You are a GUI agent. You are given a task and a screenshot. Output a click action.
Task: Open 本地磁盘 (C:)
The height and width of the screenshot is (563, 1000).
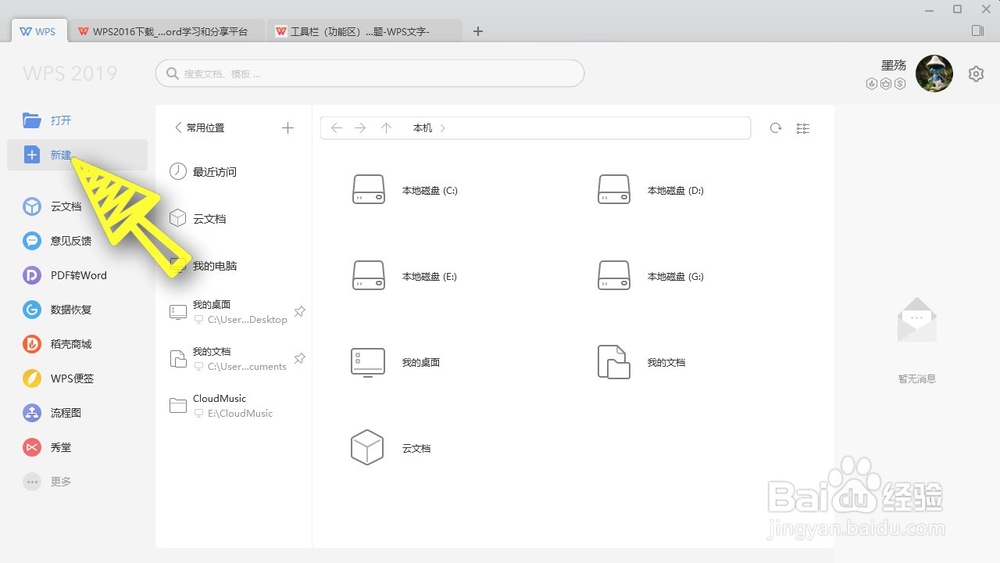[405, 190]
